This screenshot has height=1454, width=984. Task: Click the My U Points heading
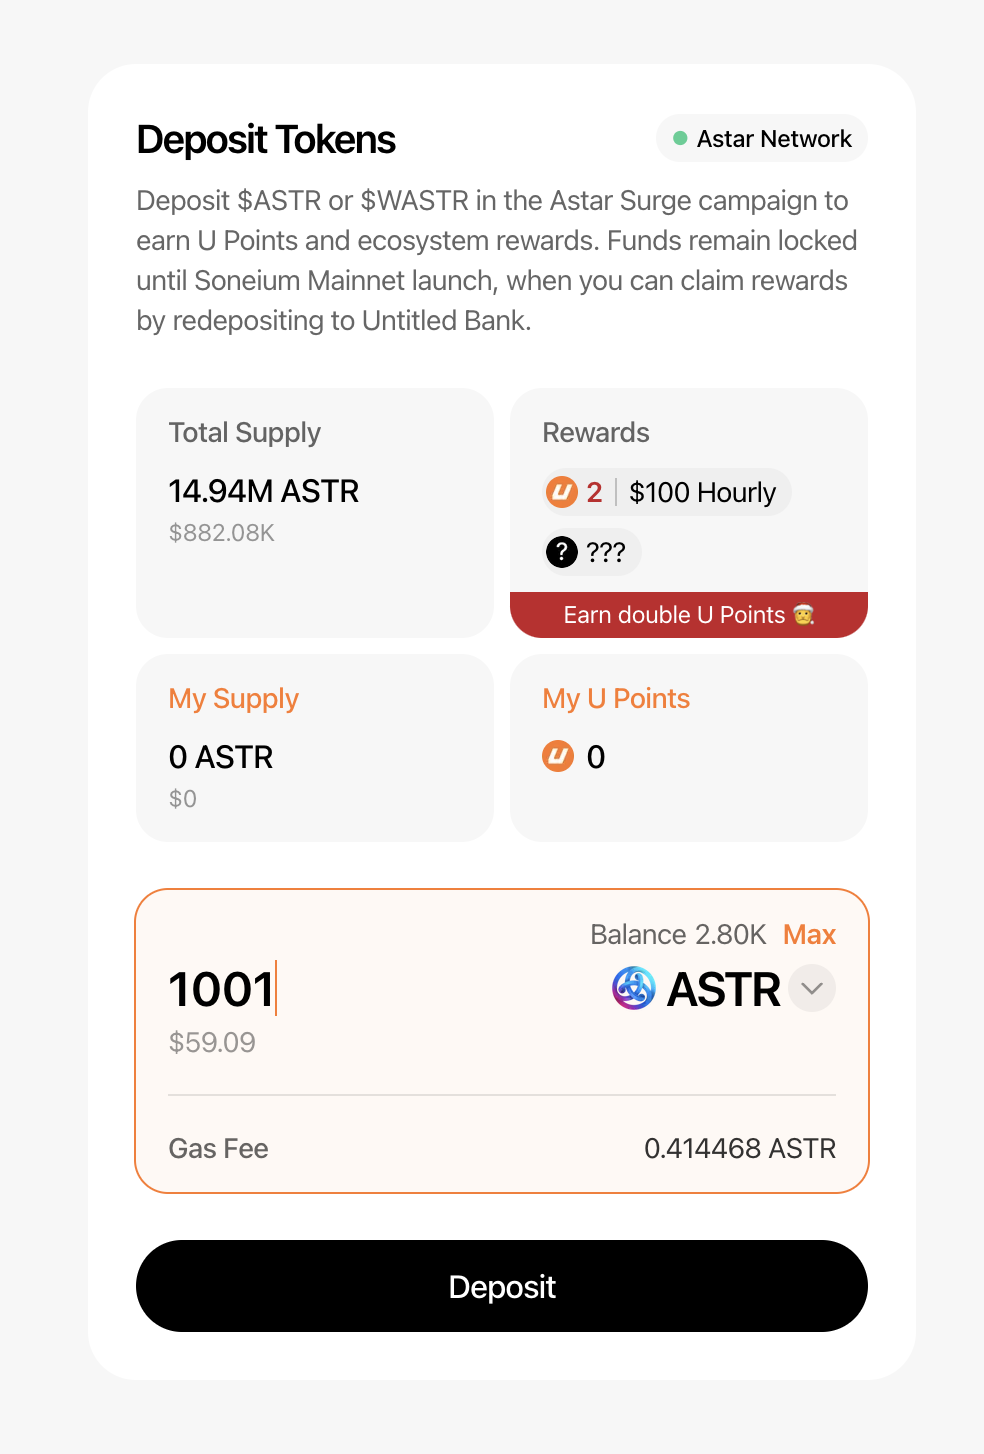click(616, 698)
